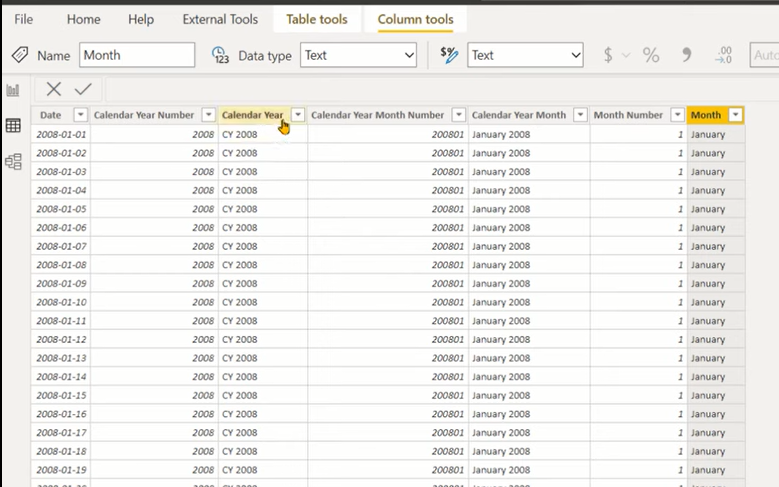Screen dimensions: 779x487
Task: Click date cell 2008-01-01
Action: tap(61, 134)
